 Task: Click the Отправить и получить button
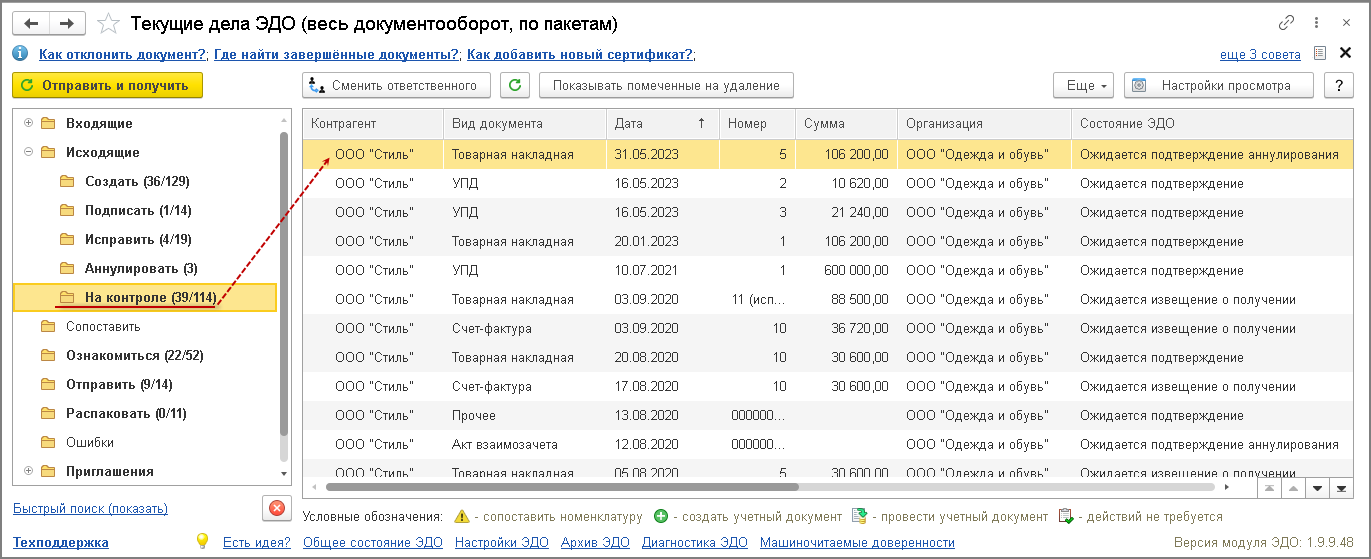(107, 85)
